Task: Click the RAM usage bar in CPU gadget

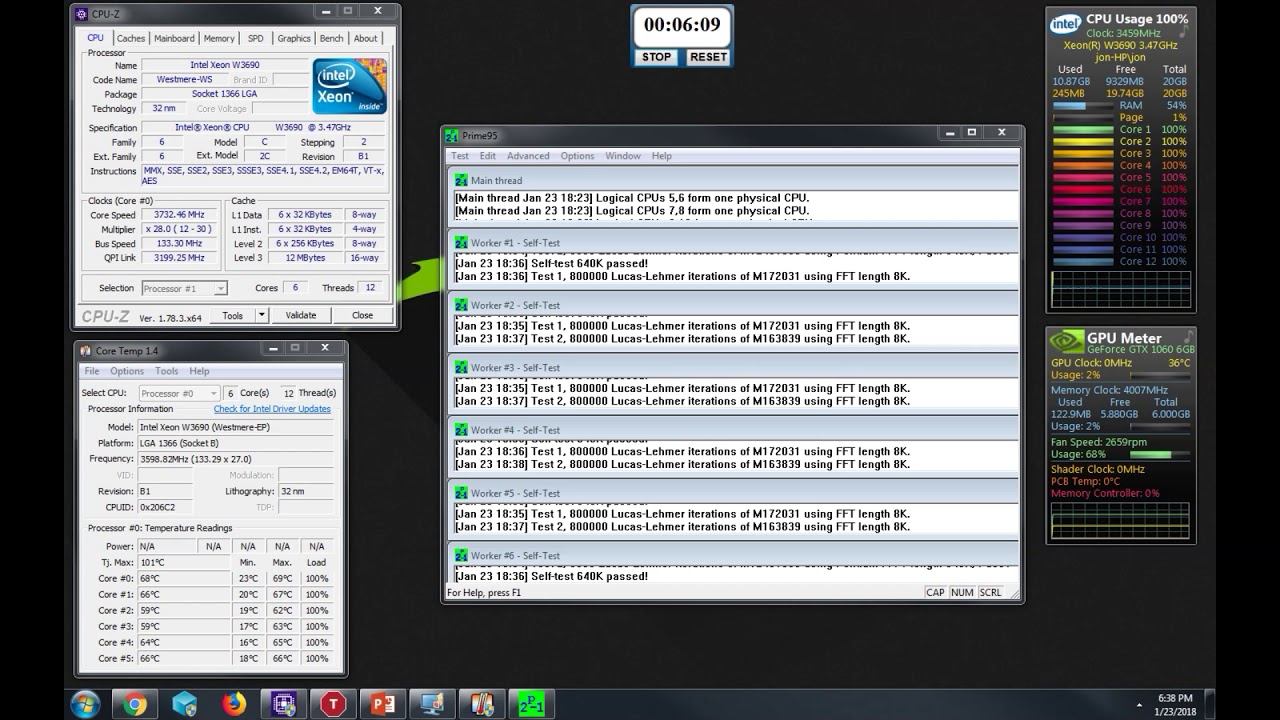Action: (x=1083, y=105)
